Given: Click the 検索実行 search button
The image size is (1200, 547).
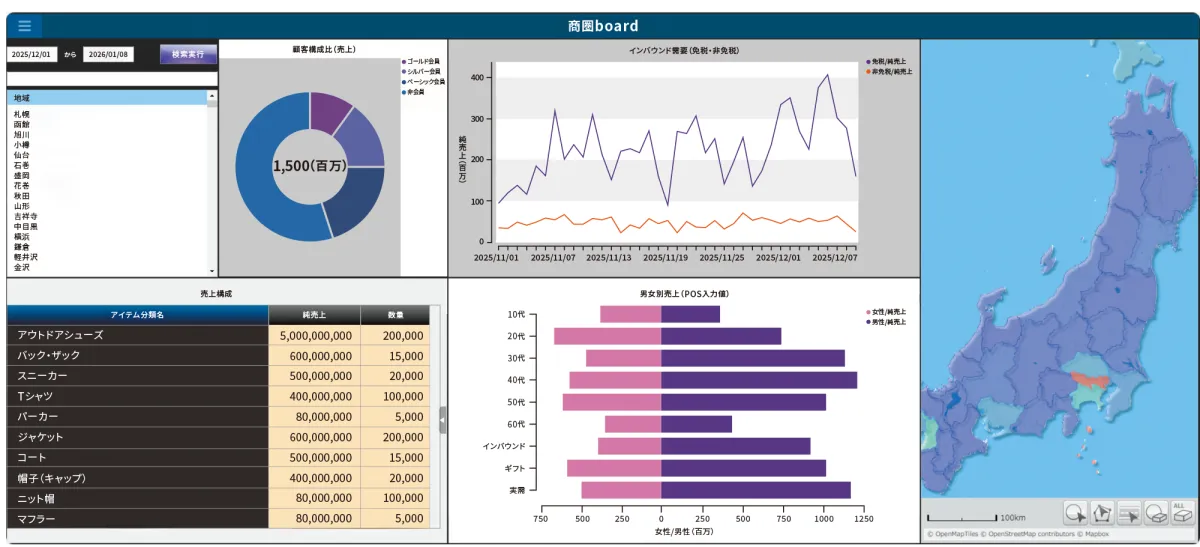Looking at the screenshot, I should [188, 54].
